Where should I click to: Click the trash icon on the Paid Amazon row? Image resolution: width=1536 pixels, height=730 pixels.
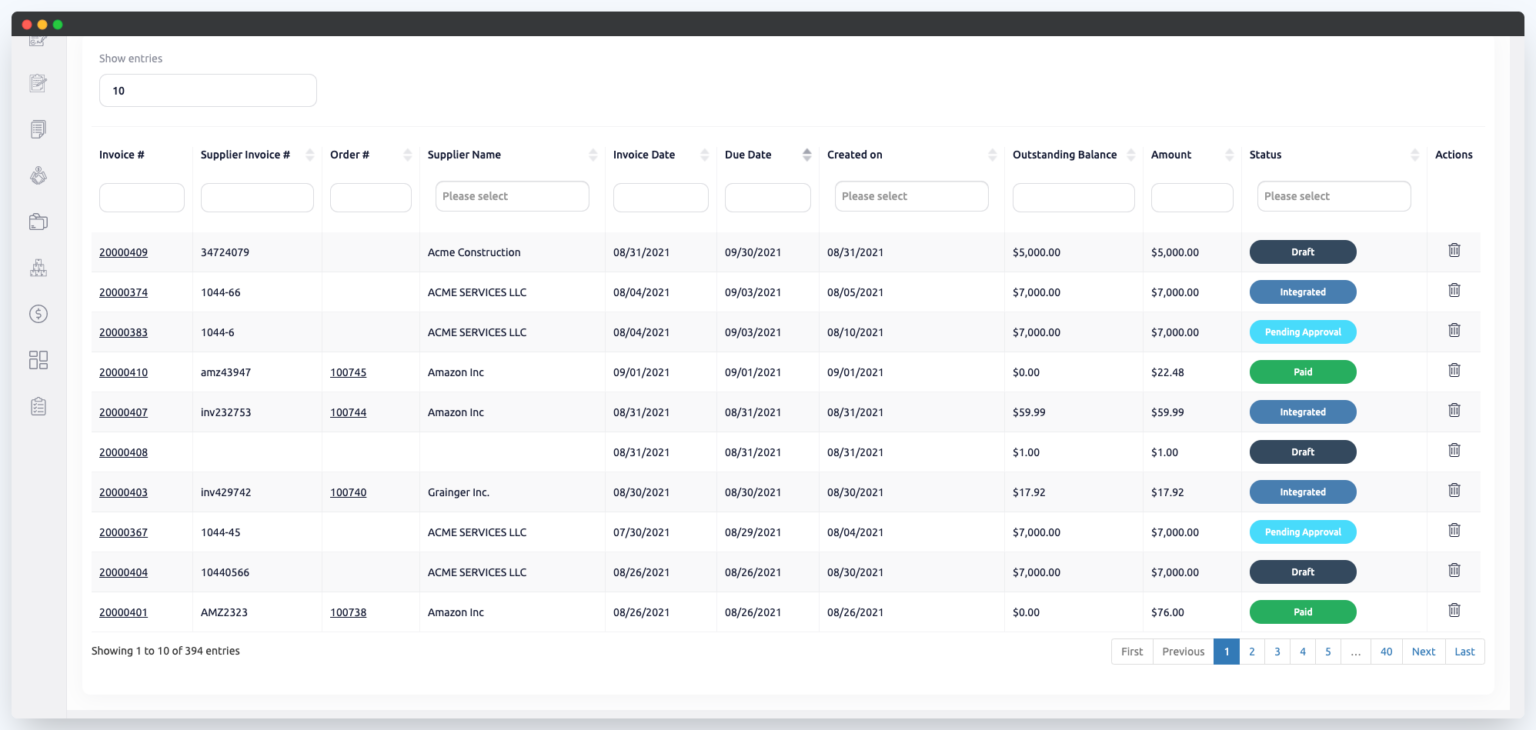click(1454, 610)
